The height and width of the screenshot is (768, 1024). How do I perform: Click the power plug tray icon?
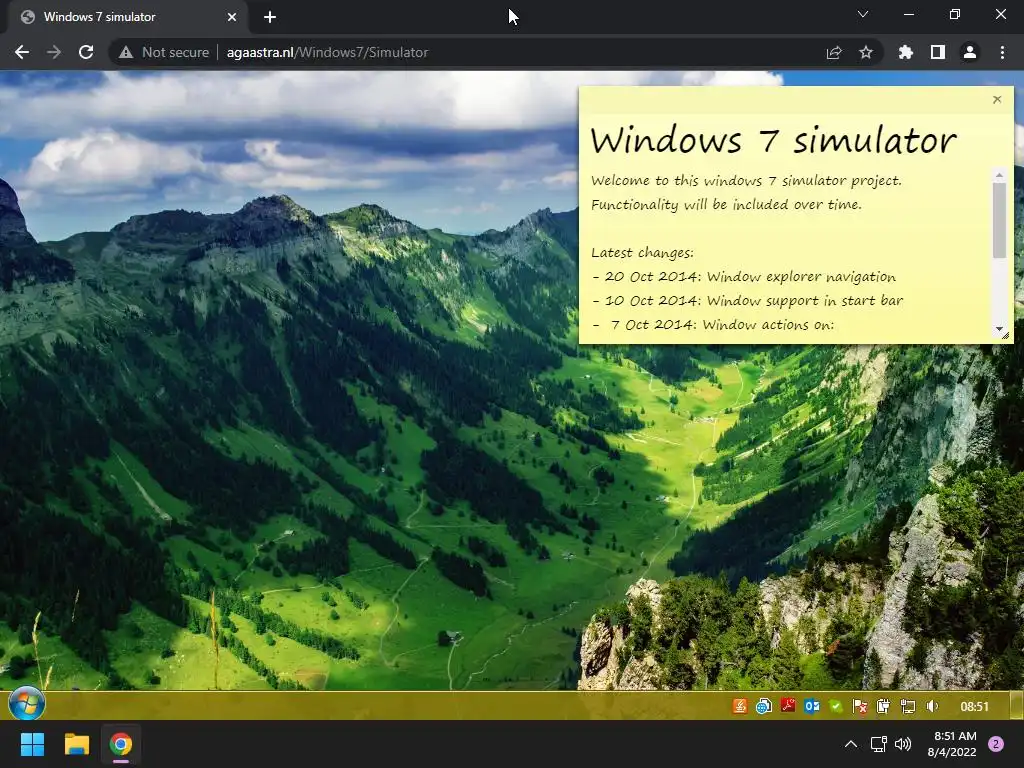884,706
